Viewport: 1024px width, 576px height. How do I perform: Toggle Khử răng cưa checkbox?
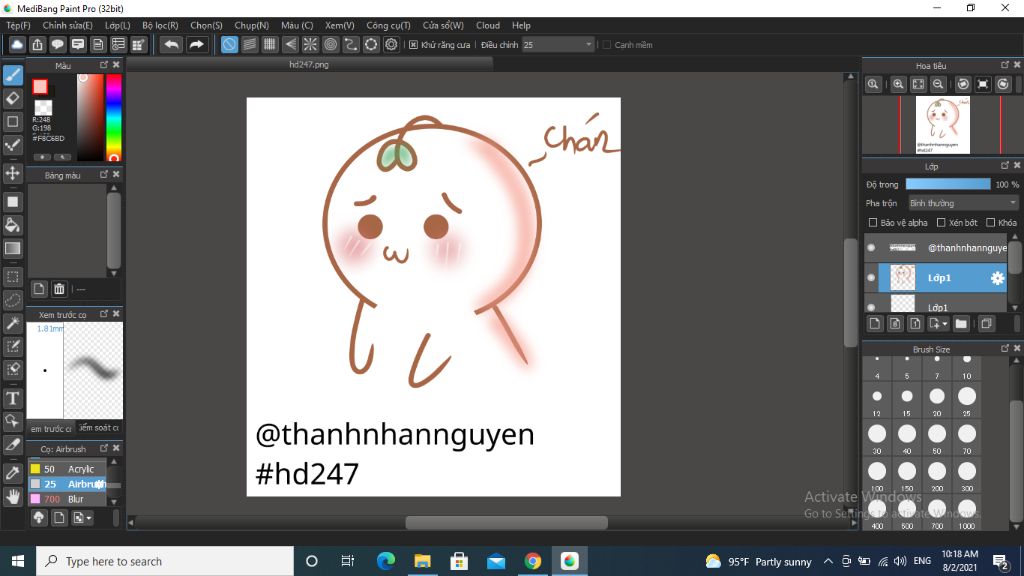413,44
